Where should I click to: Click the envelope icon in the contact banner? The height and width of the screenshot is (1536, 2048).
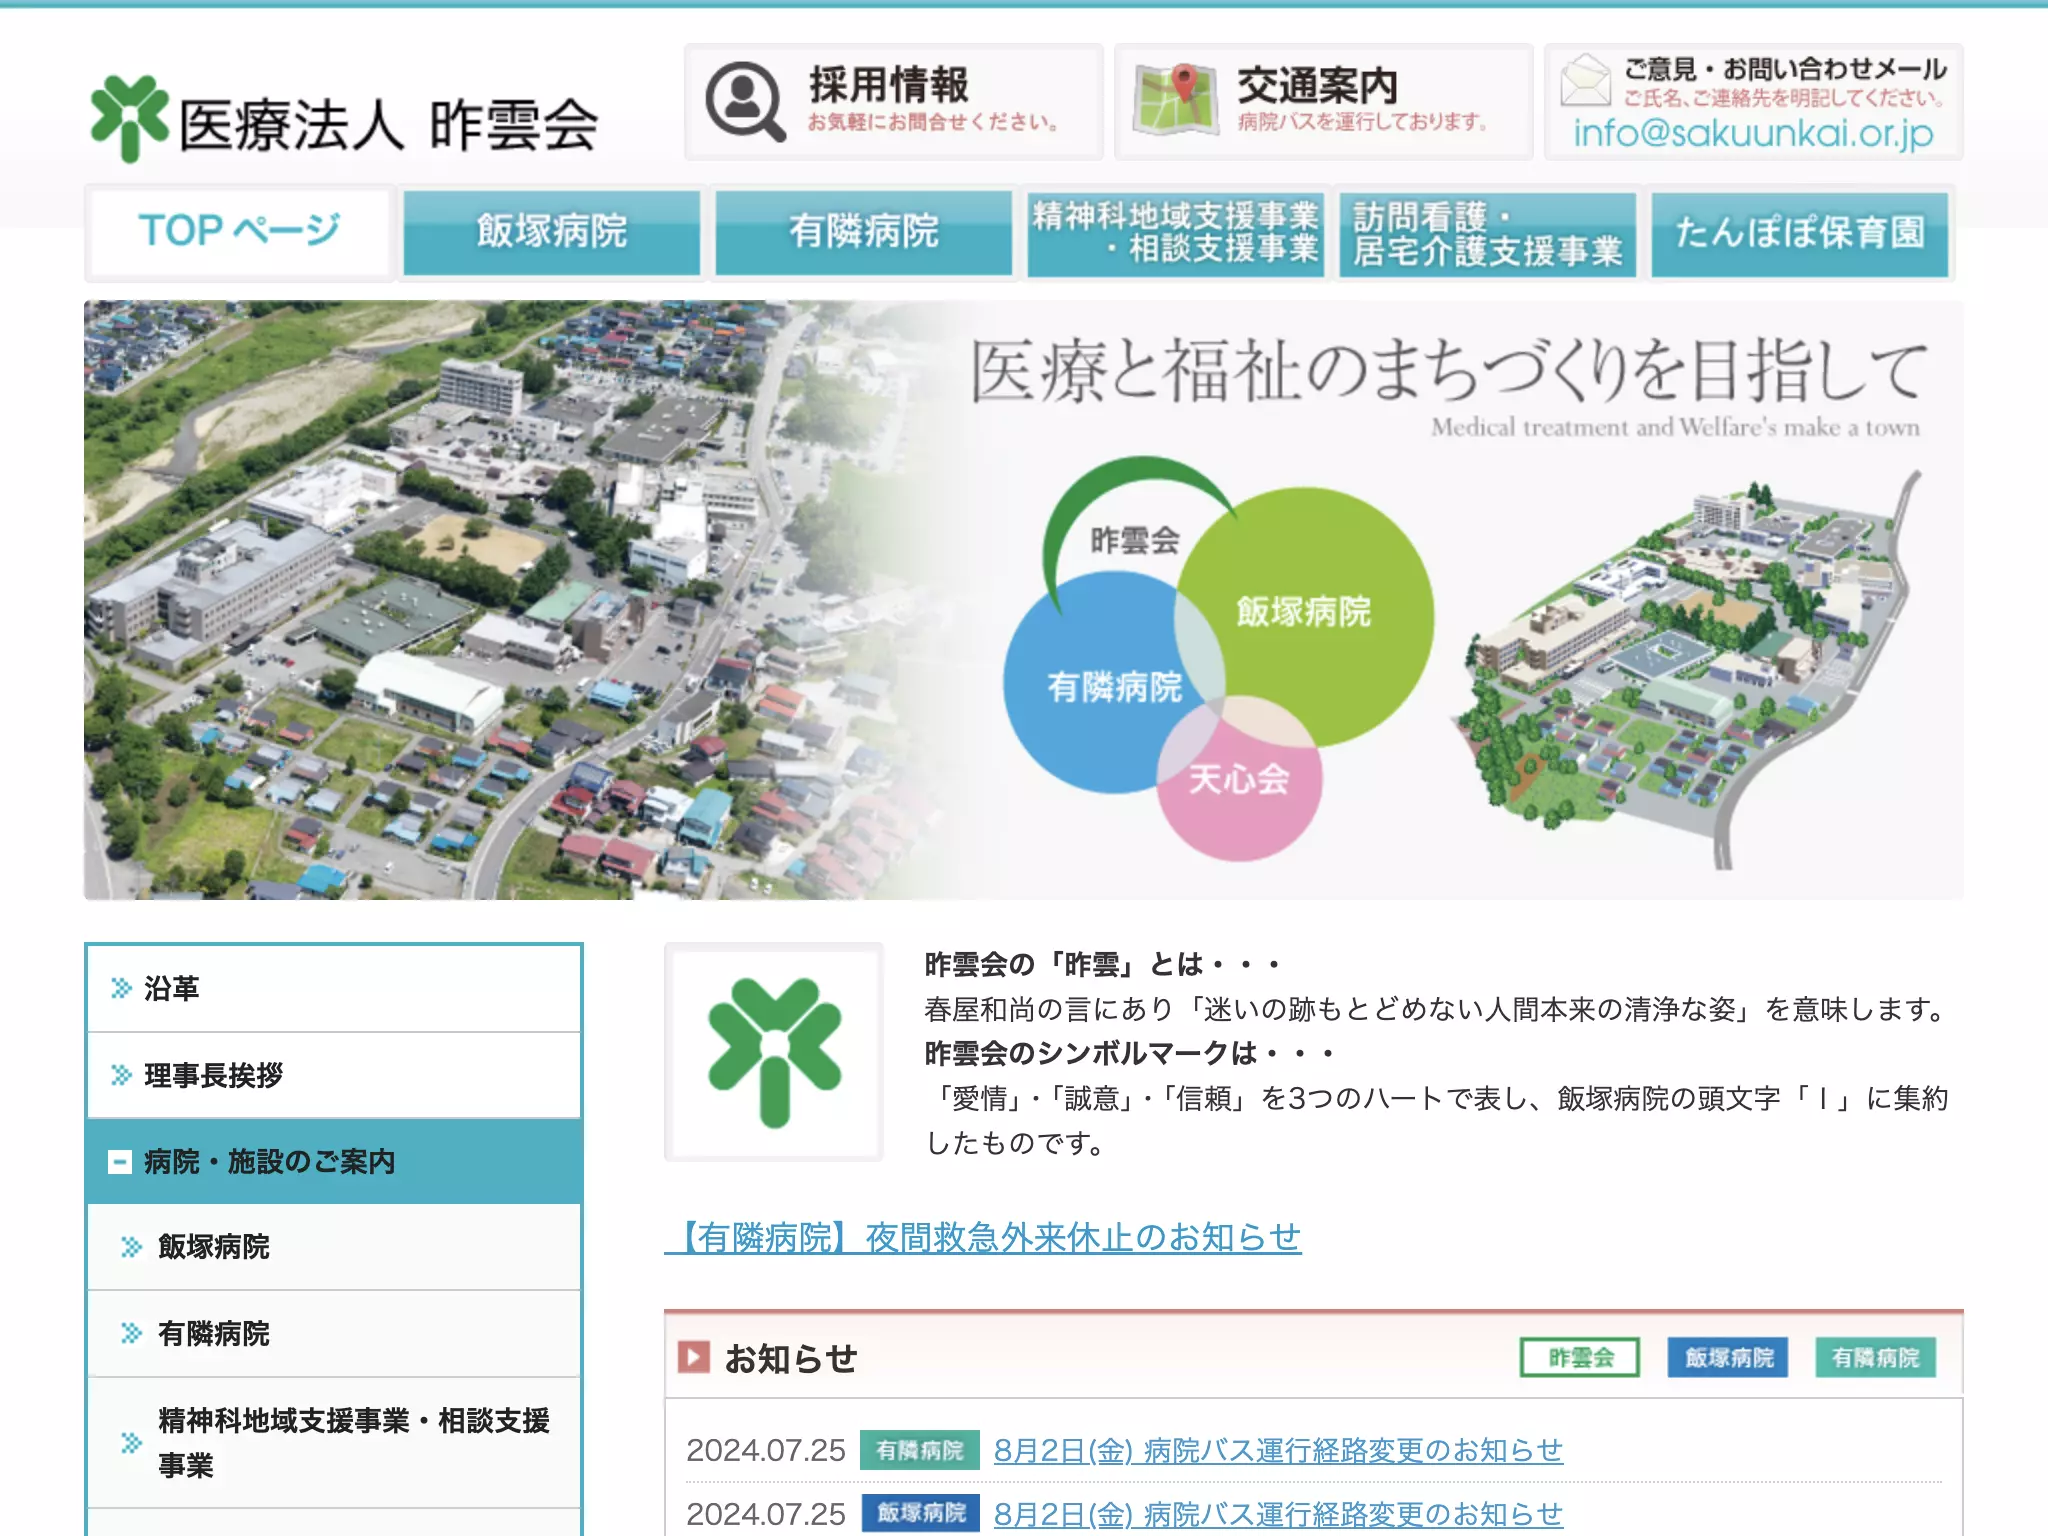pyautogui.click(x=1586, y=80)
